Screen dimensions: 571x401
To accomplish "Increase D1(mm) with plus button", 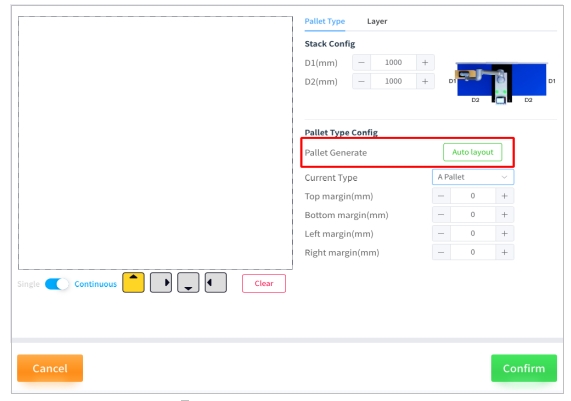I will point(425,63).
